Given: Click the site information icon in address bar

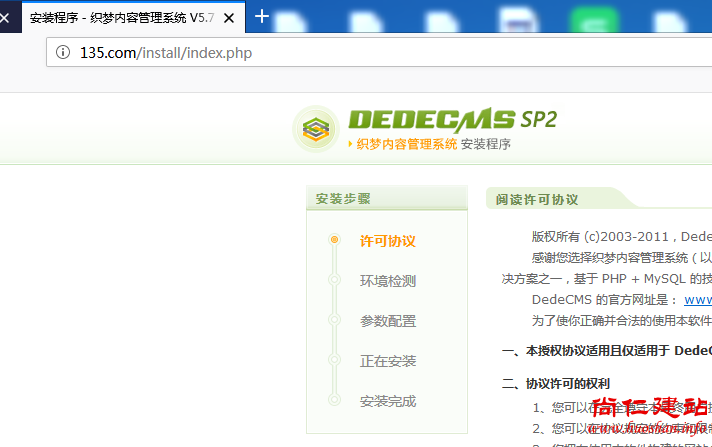Looking at the screenshot, I should pyautogui.click(x=63, y=52).
